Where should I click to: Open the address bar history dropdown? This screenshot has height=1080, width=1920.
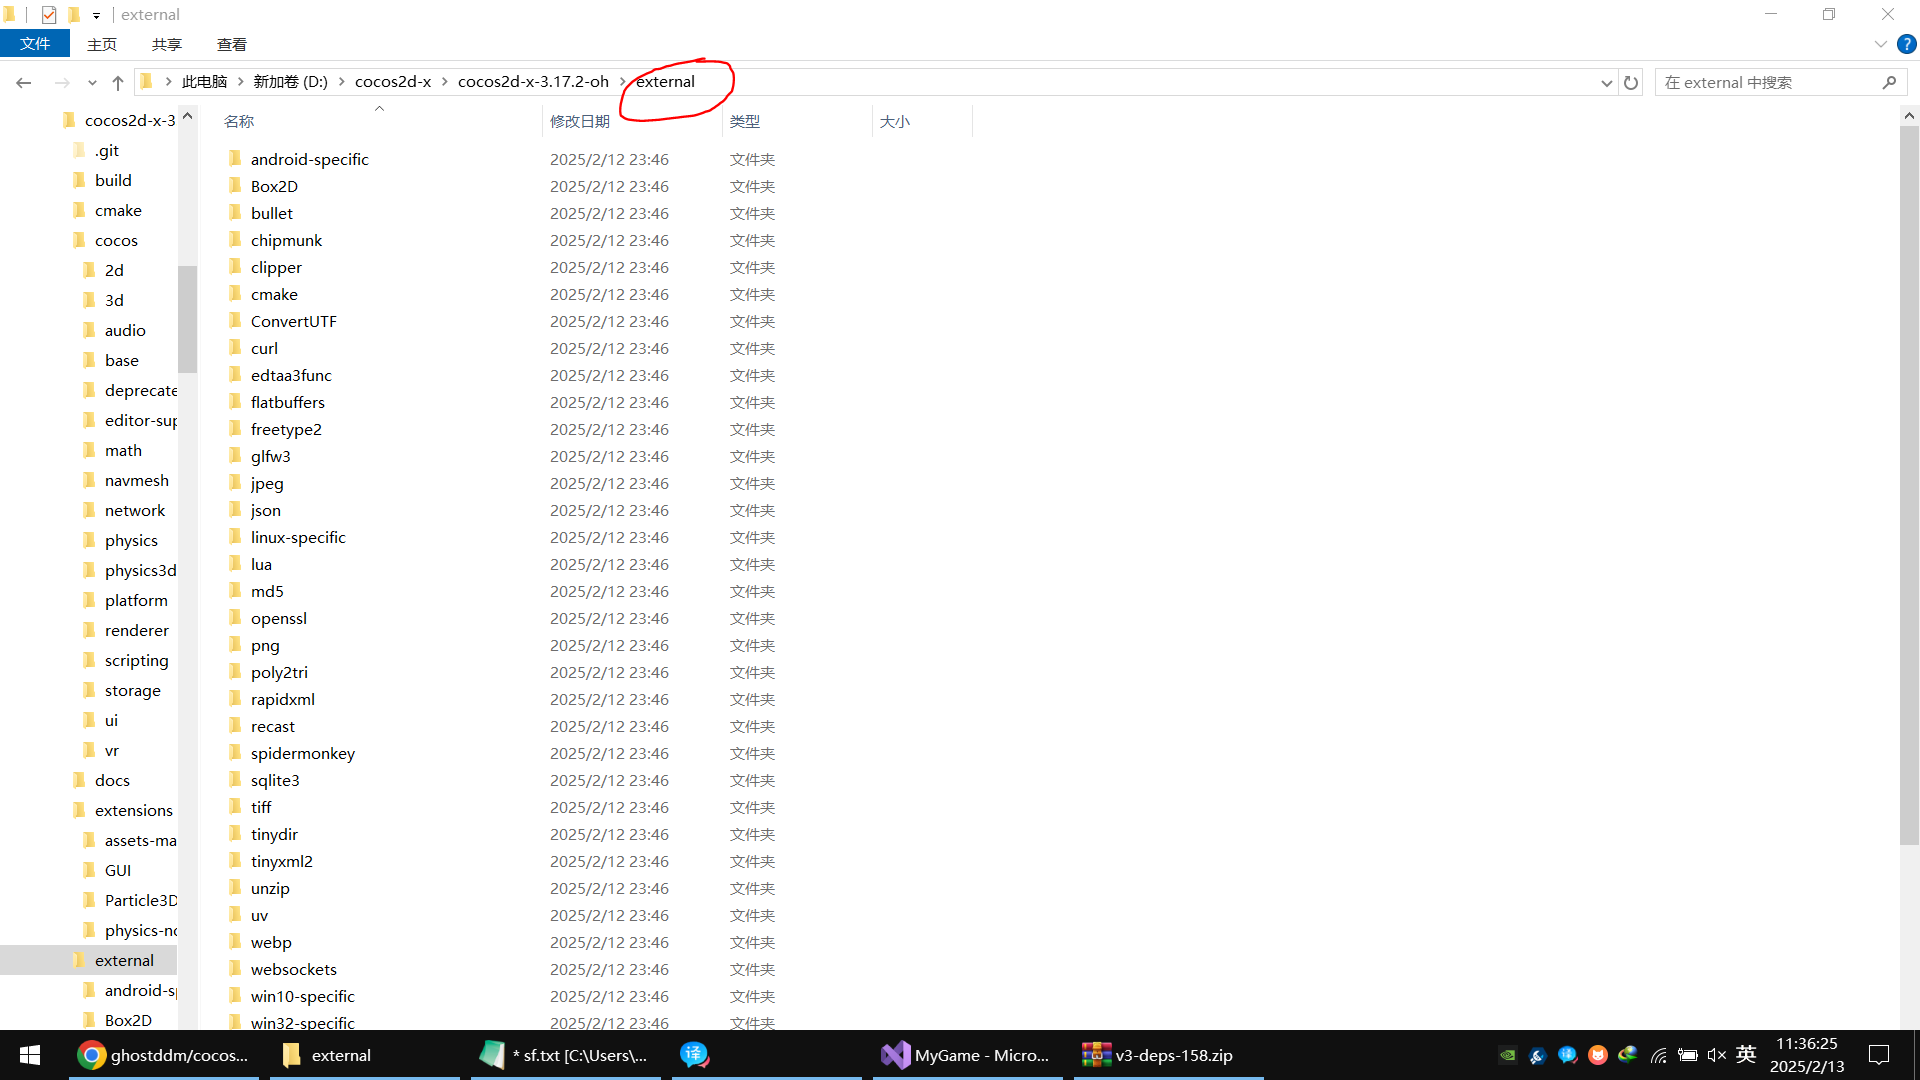click(1606, 83)
